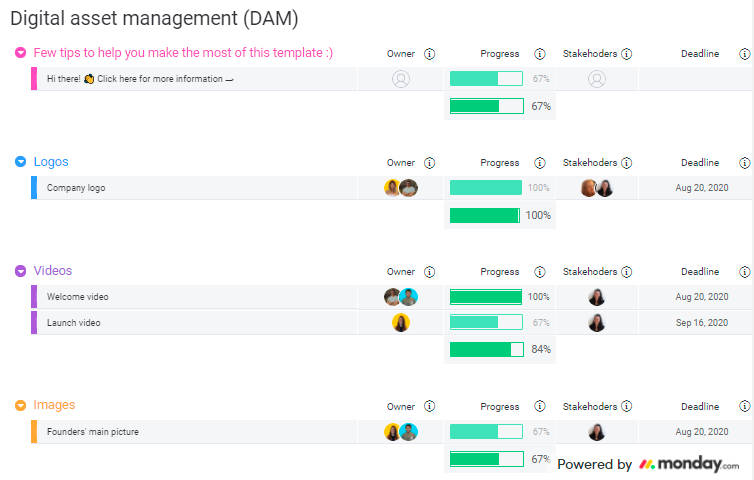Collapse the Images group

(21, 406)
